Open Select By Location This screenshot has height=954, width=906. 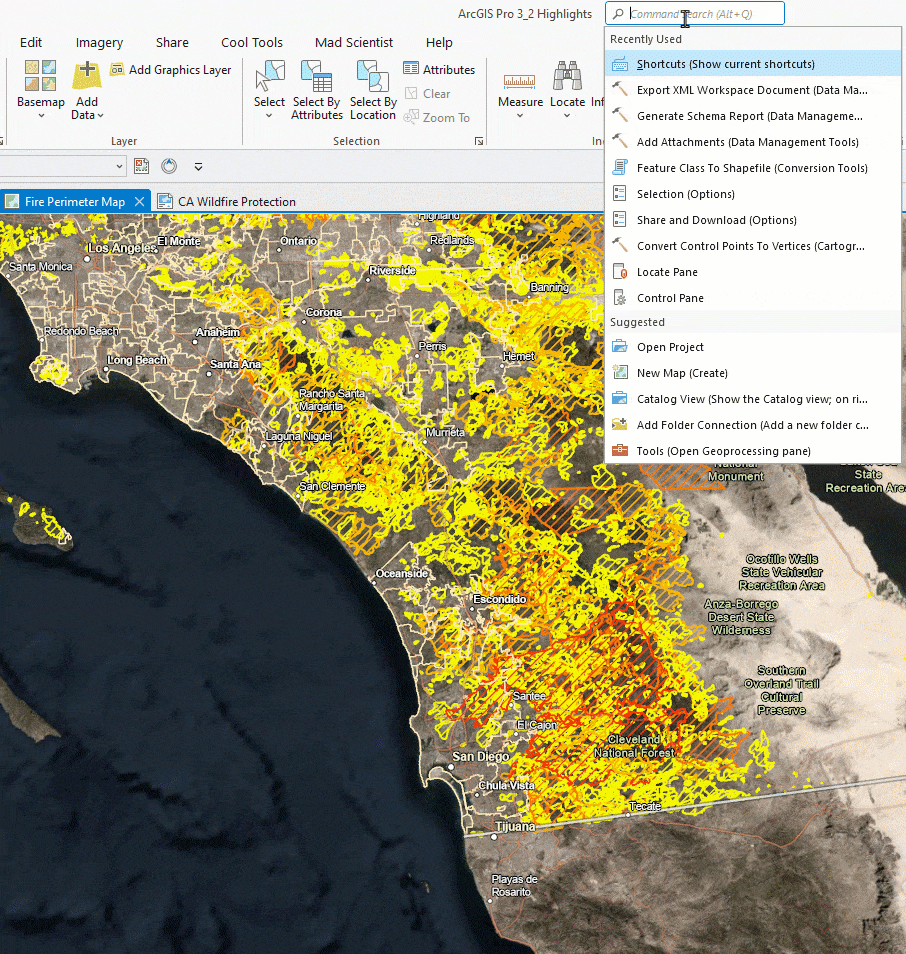click(373, 89)
